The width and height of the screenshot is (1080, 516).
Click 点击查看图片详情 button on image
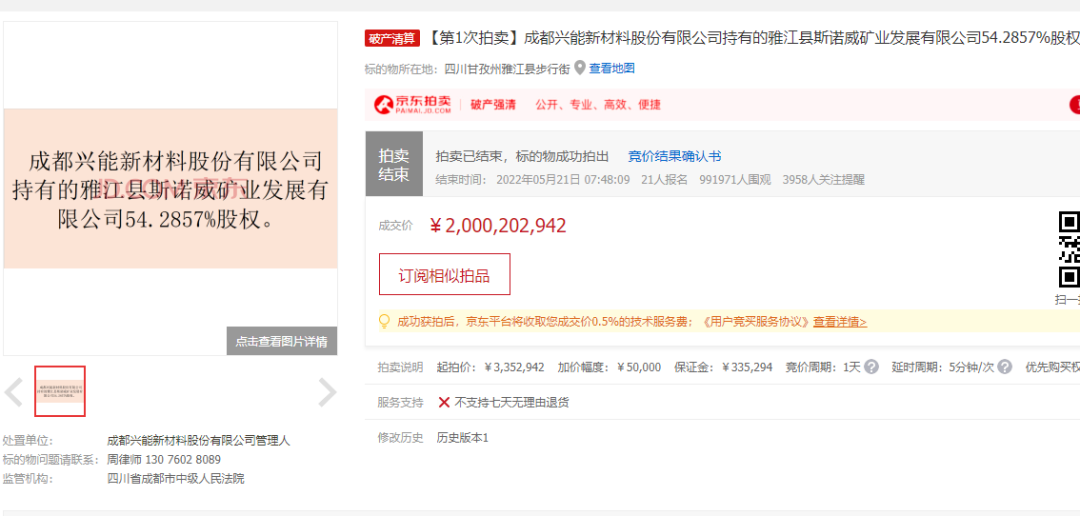click(x=282, y=341)
